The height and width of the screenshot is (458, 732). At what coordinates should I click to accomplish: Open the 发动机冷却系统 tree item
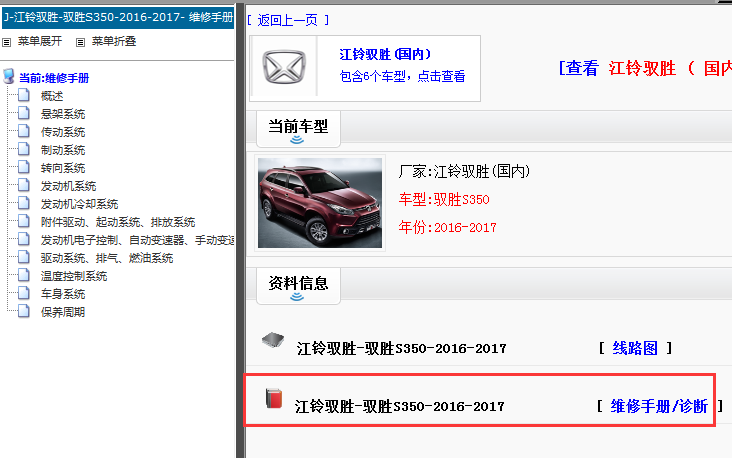click(x=79, y=204)
